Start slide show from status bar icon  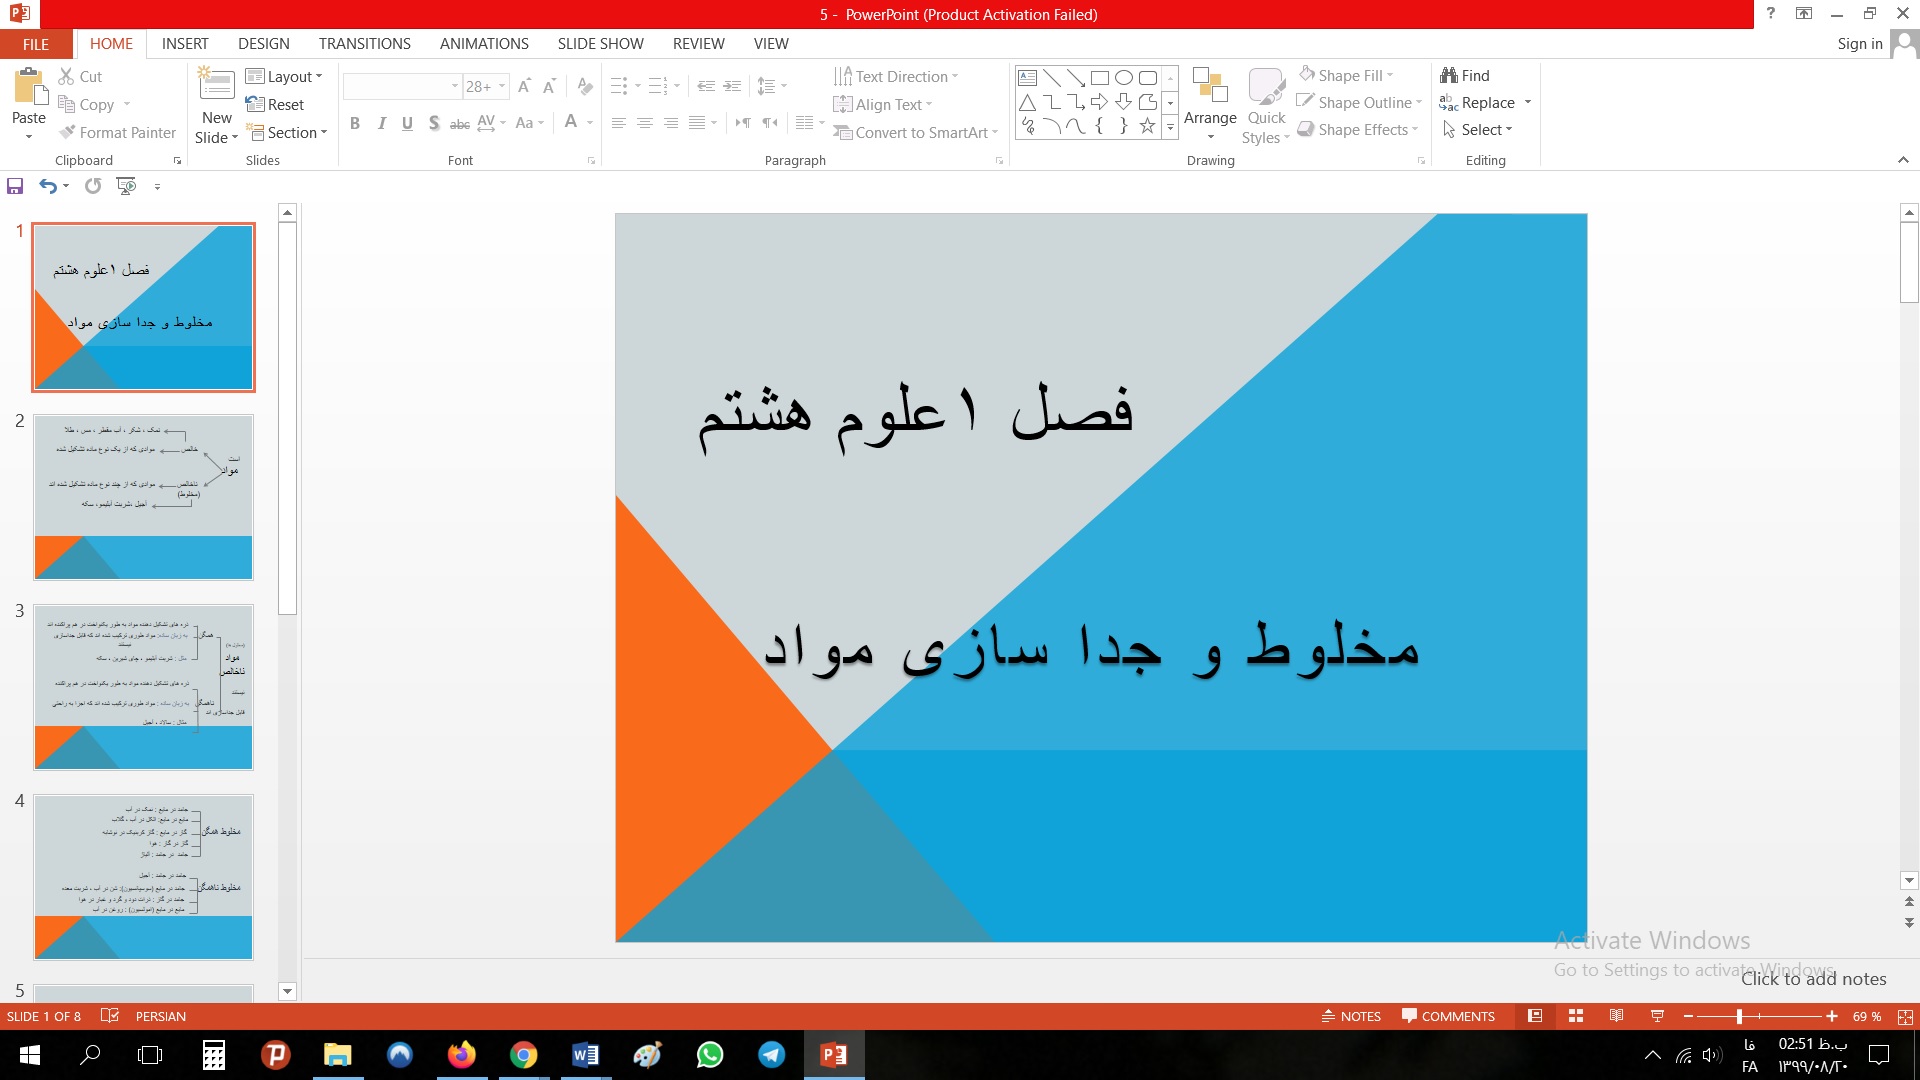click(x=1657, y=1016)
